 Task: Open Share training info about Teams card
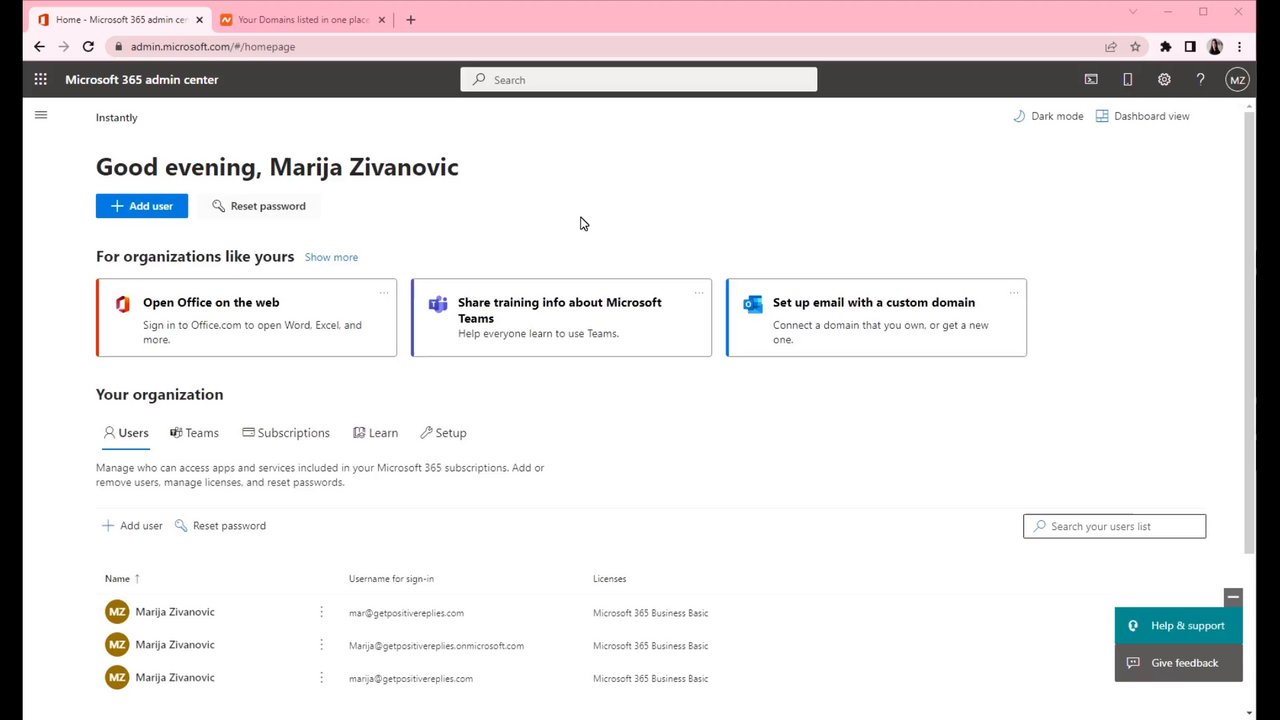pos(561,317)
